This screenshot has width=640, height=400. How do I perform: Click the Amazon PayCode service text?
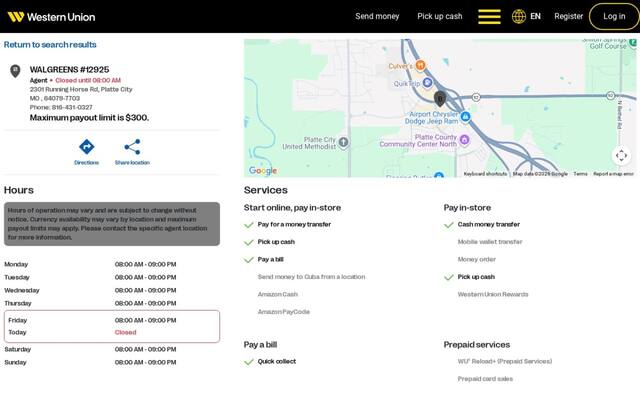tap(284, 312)
